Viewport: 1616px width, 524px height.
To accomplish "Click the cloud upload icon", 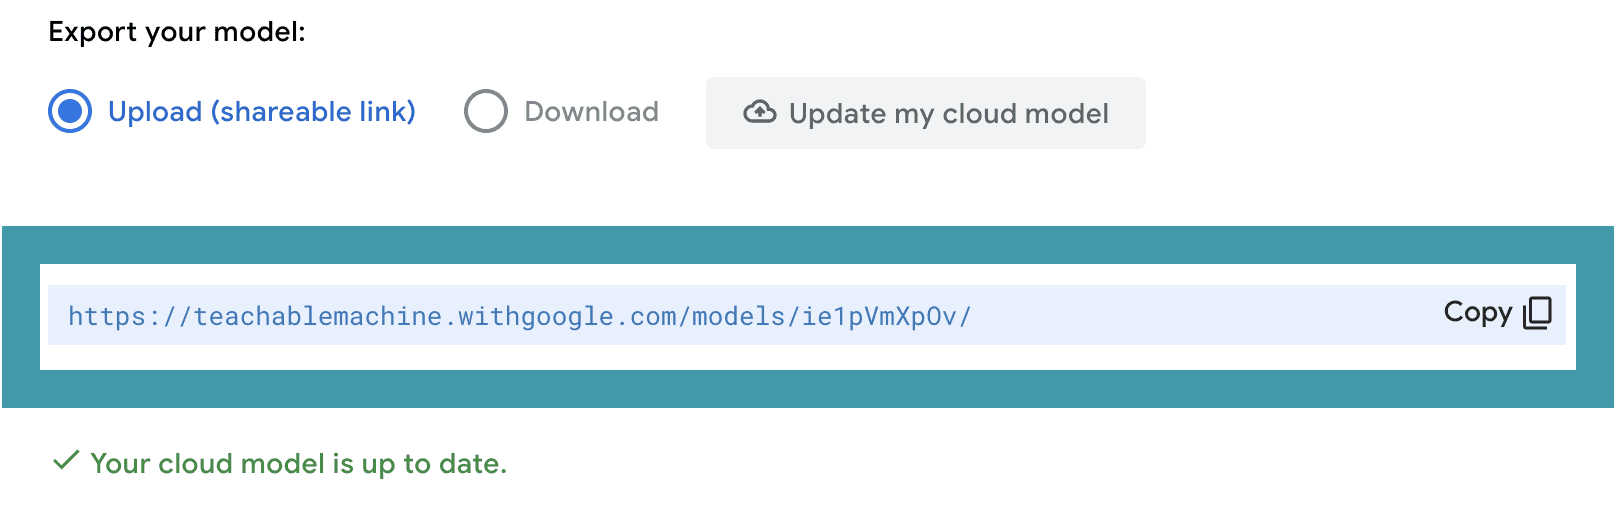I will (760, 112).
